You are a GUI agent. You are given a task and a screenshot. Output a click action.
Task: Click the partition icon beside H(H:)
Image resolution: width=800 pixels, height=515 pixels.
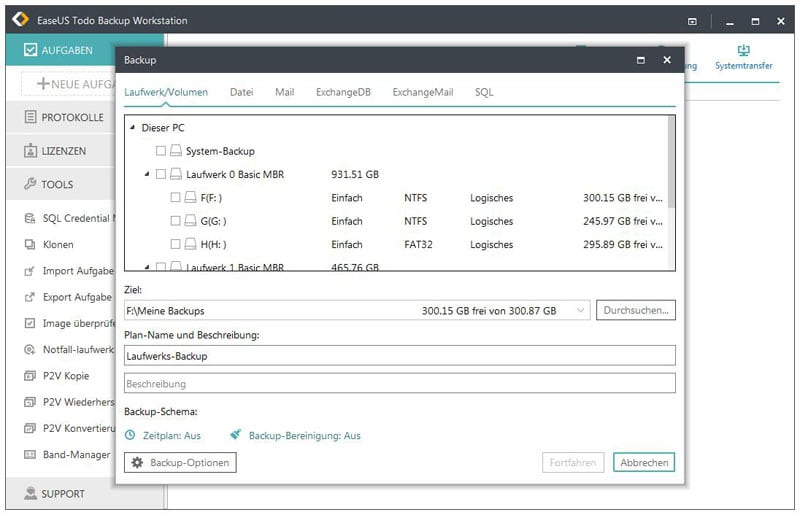190,244
